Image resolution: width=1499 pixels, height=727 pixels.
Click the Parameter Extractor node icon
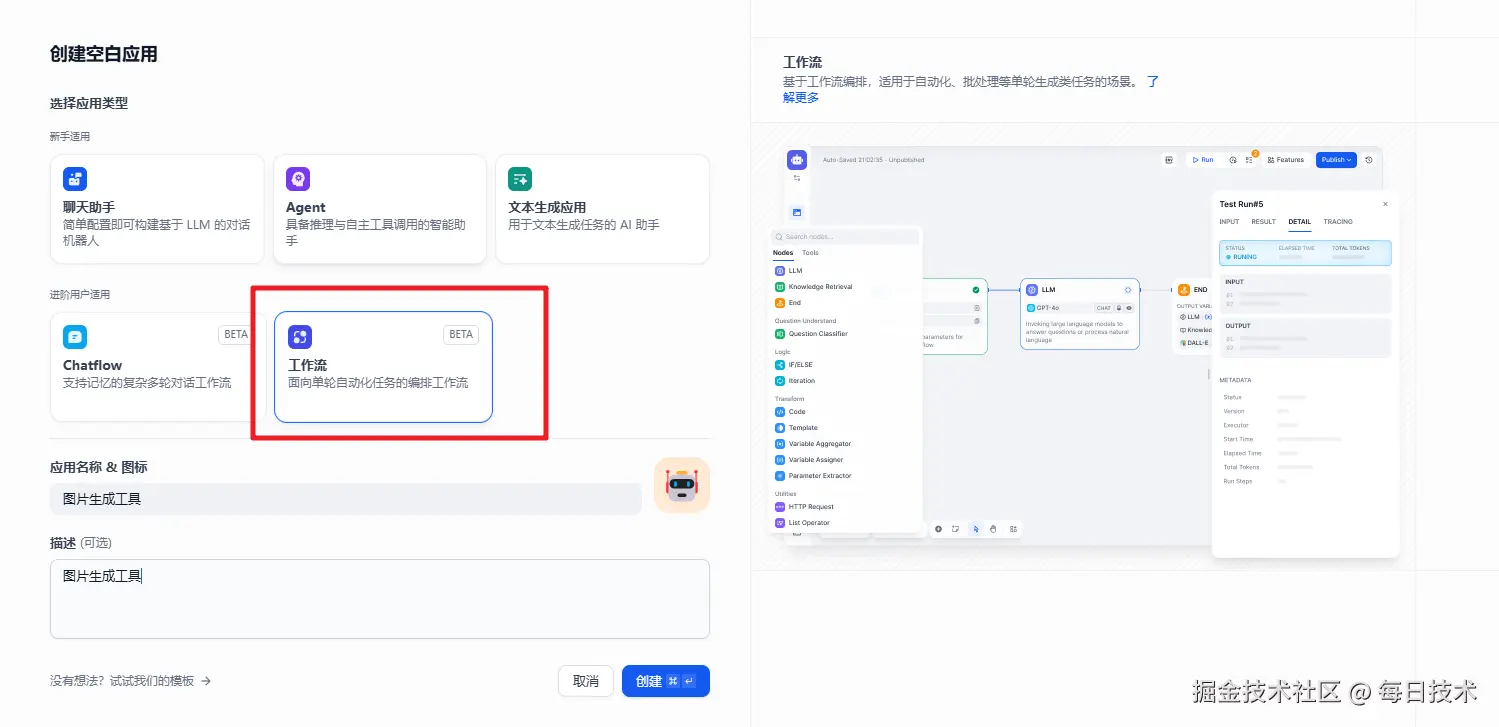[780, 476]
